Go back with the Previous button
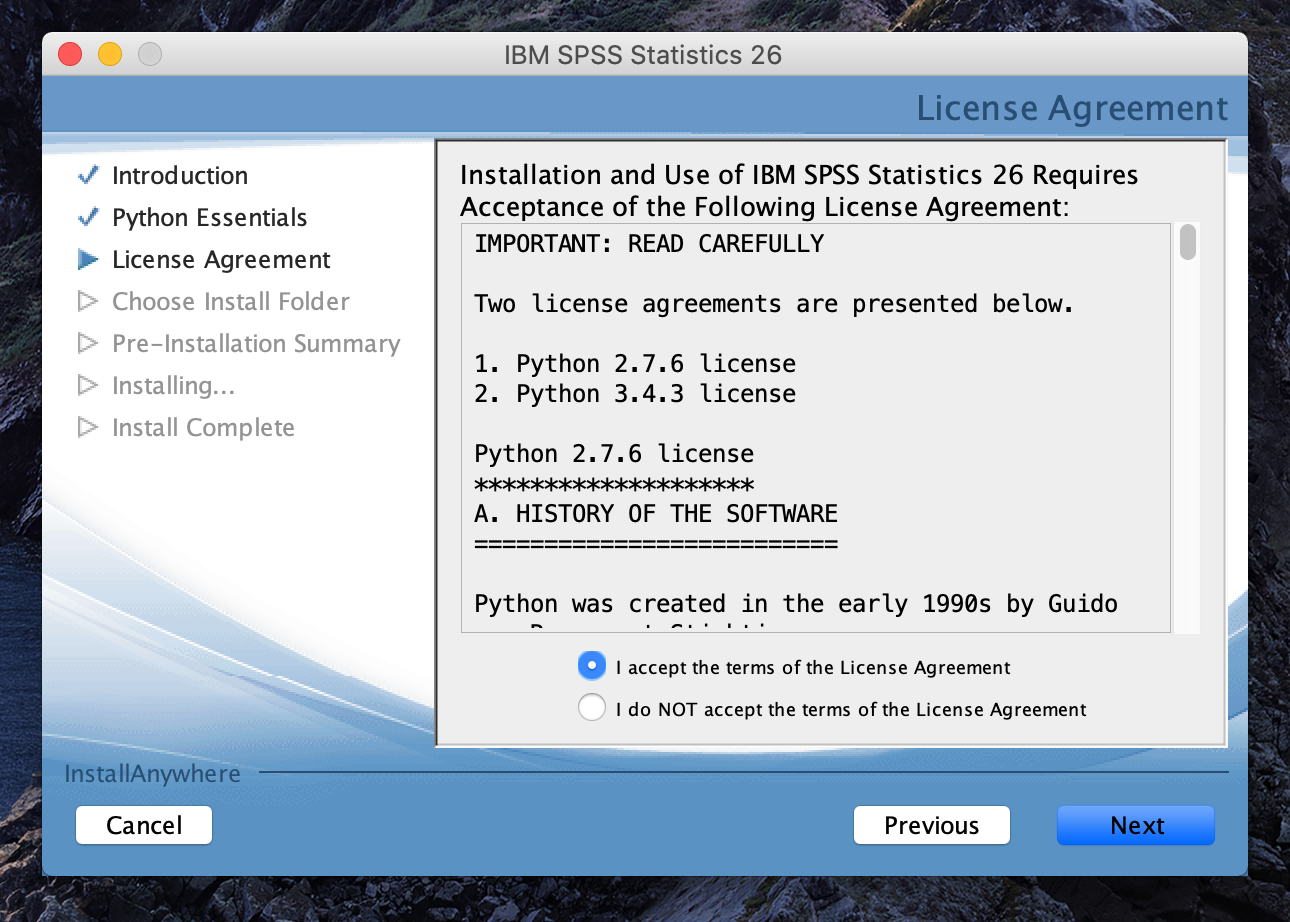The width and height of the screenshot is (1290, 922). point(931,825)
